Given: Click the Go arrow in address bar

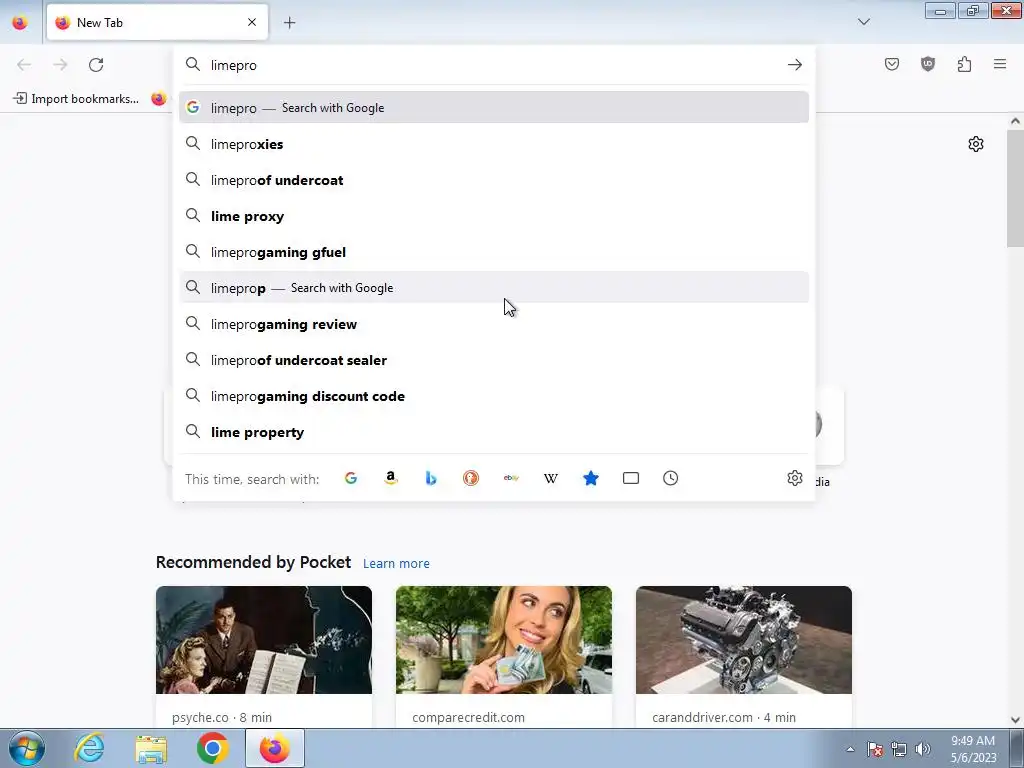Looking at the screenshot, I should pos(795,65).
